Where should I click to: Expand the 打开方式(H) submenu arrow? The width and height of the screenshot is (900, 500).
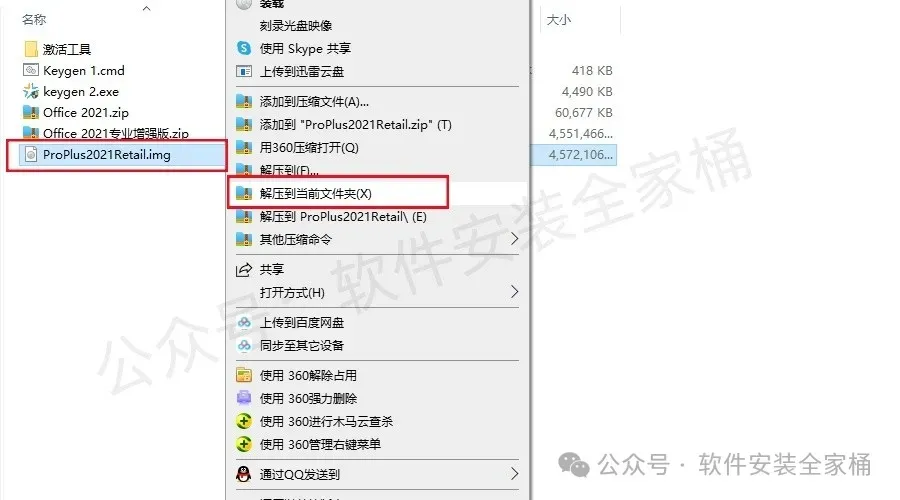pos(514,292)
